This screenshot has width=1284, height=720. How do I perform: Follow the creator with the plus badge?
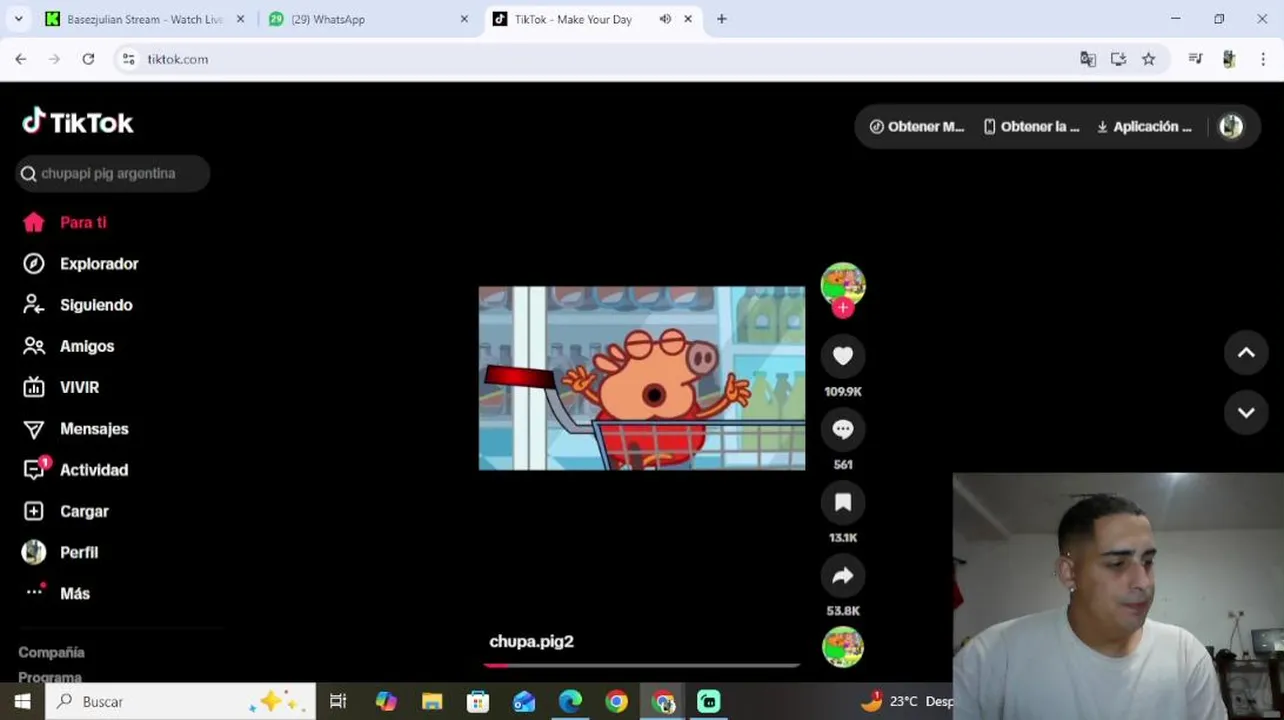[843, 308]
